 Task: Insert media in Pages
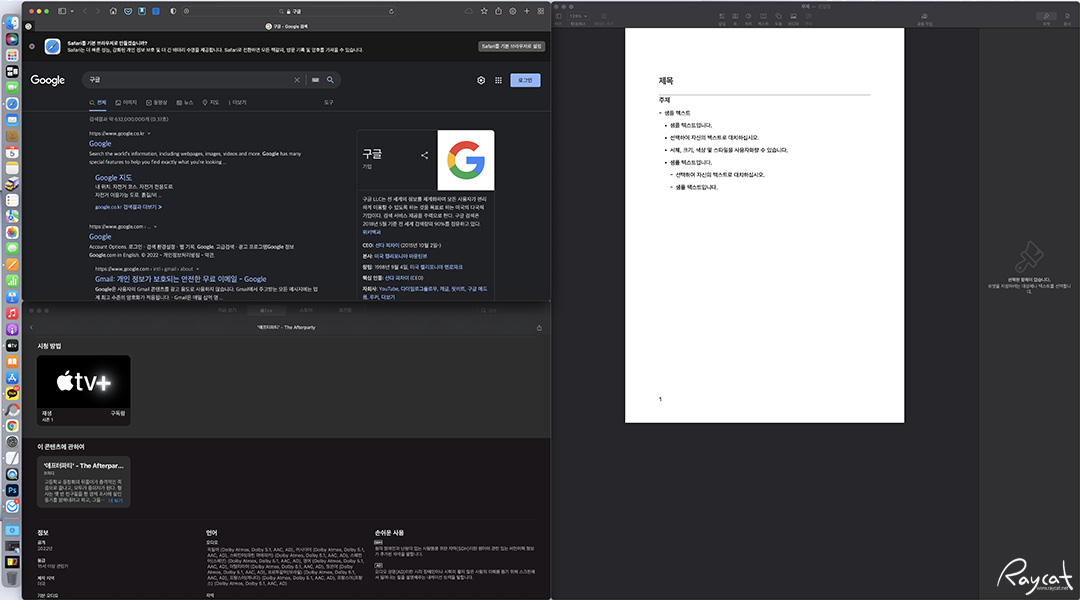tap(793, 16)
